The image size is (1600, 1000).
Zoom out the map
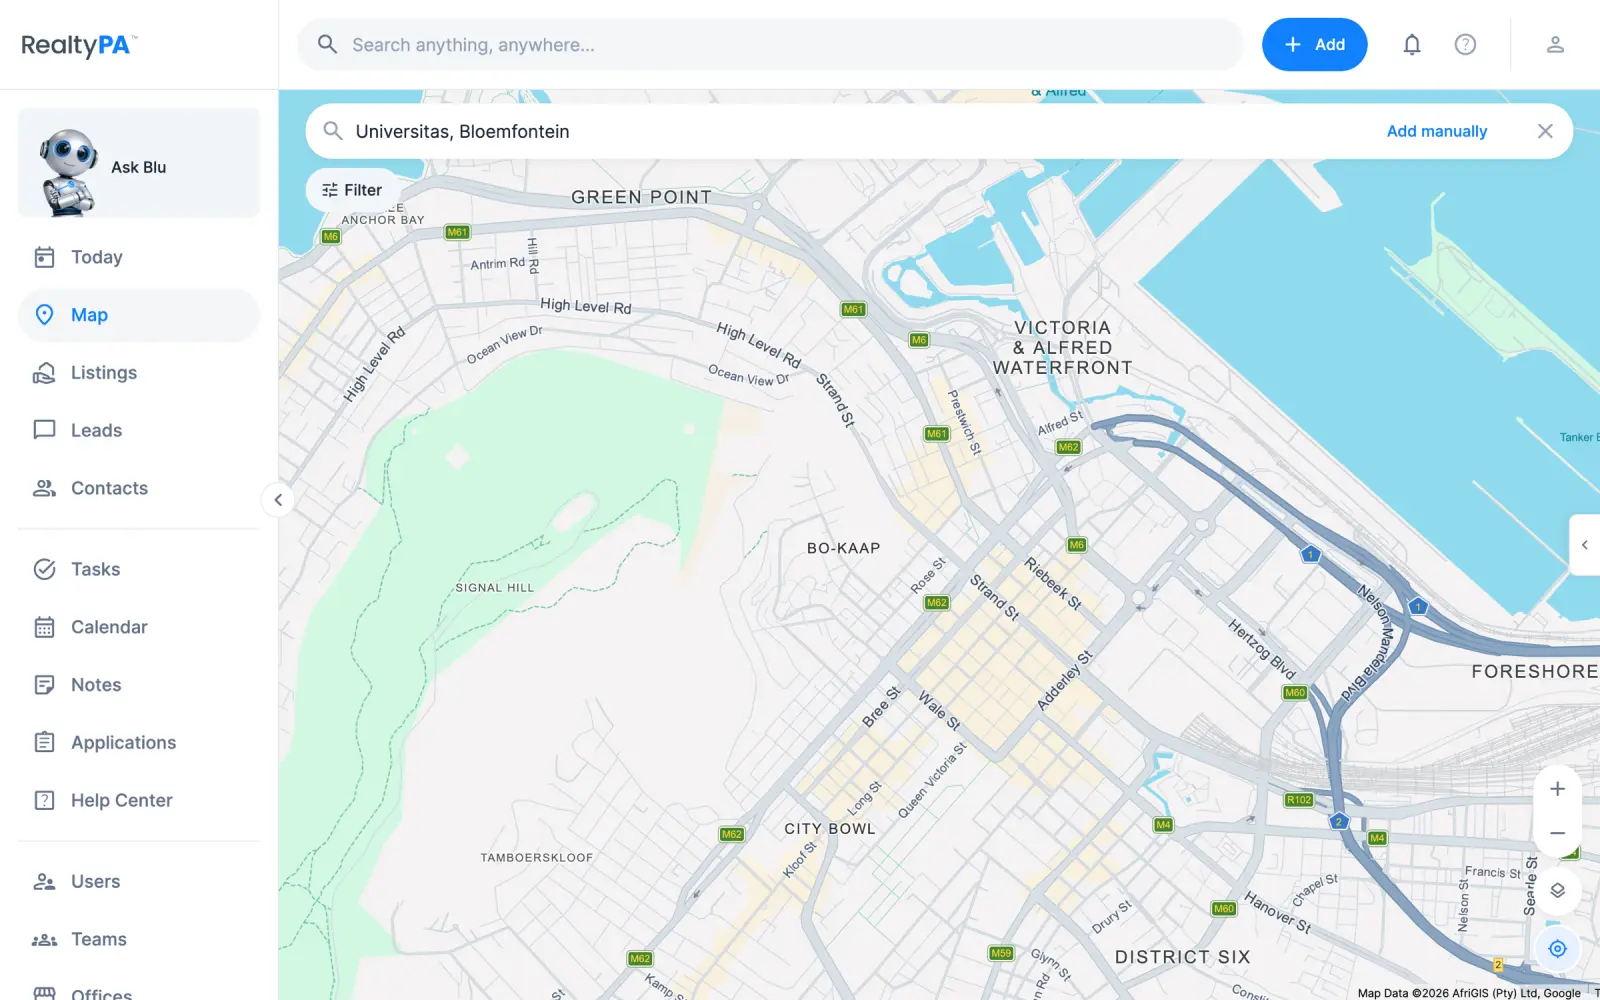point(1557,833)
